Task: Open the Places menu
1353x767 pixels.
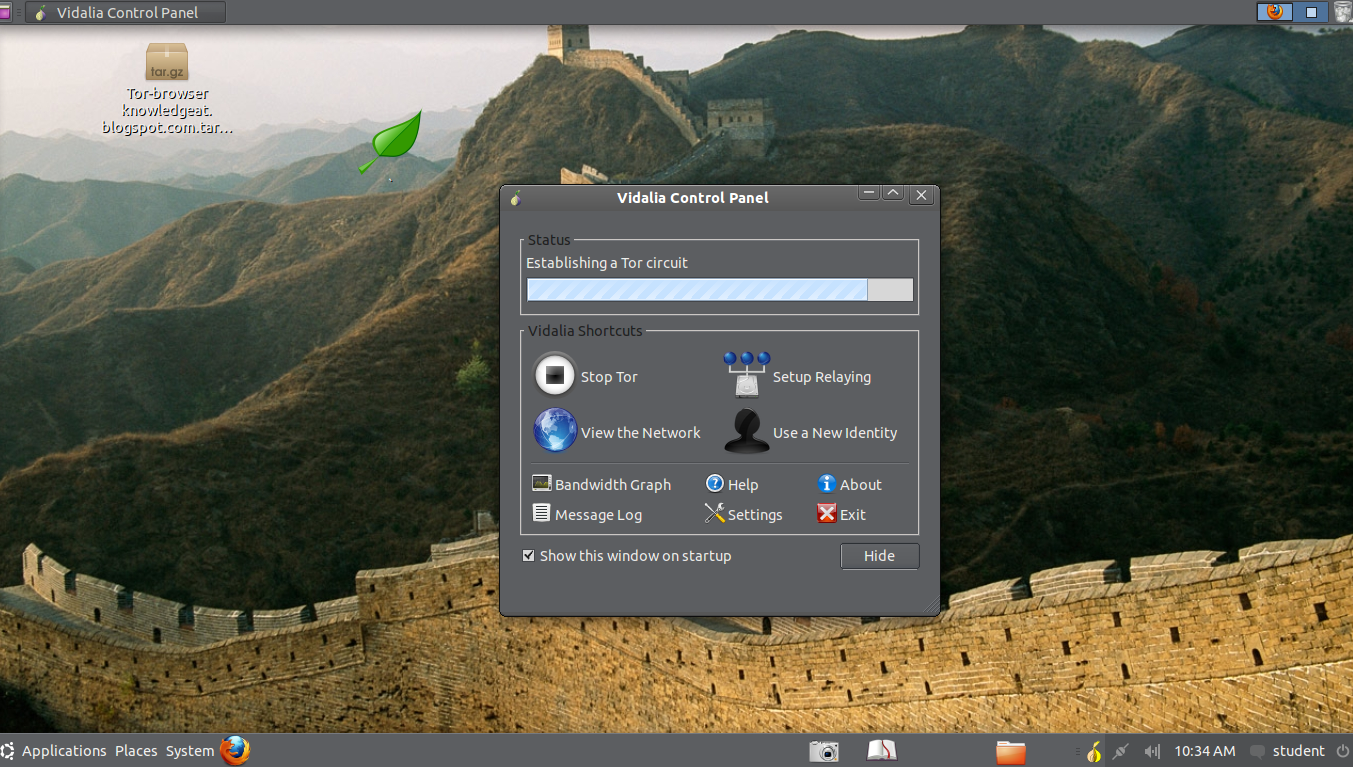Action: (136, 751)
